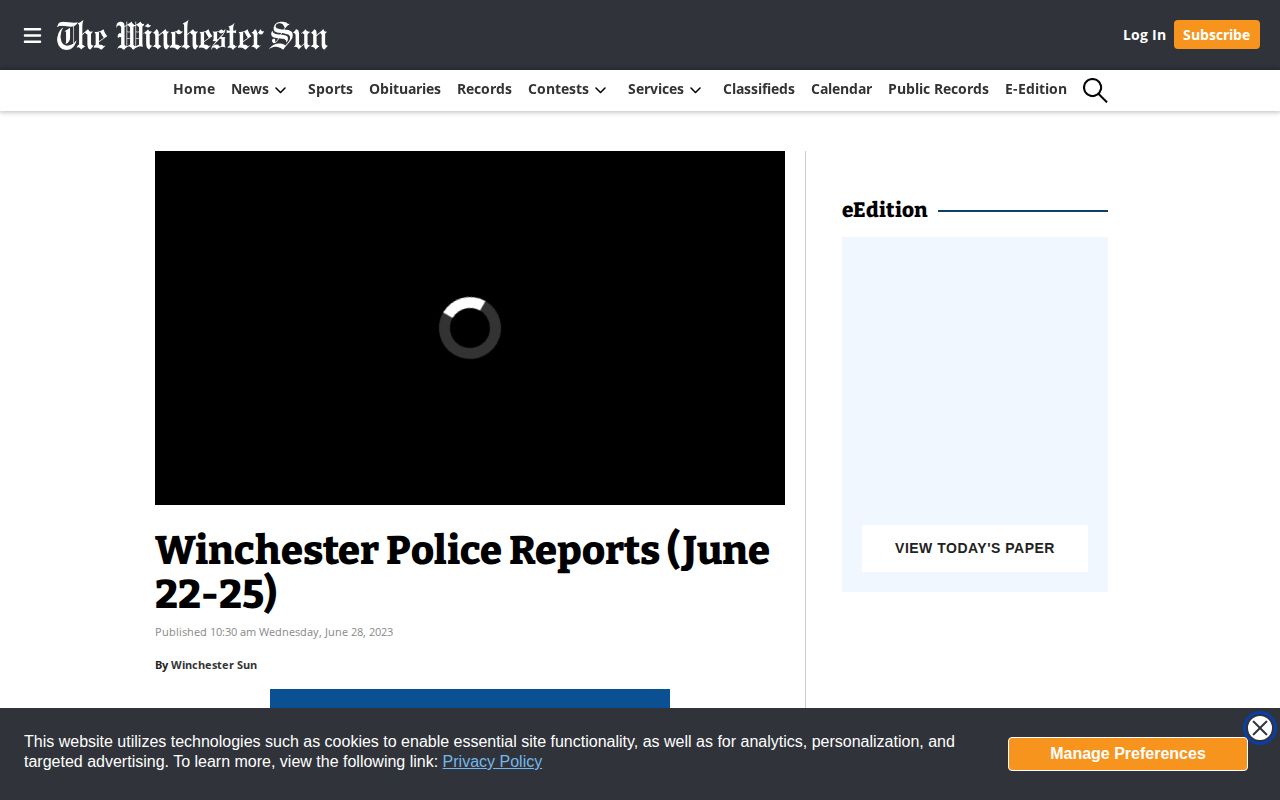
Task: Open the hamburger menu icon
Action: [x=32, y=36]
